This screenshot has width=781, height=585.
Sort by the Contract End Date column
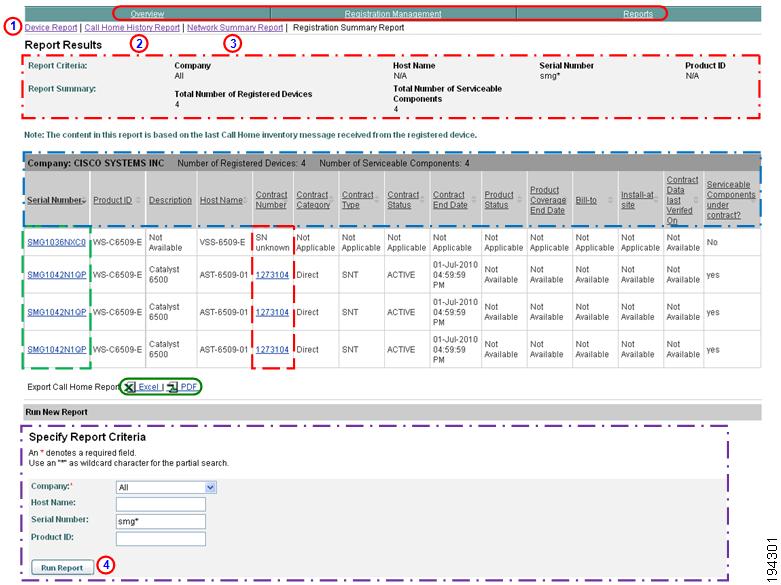449,200
